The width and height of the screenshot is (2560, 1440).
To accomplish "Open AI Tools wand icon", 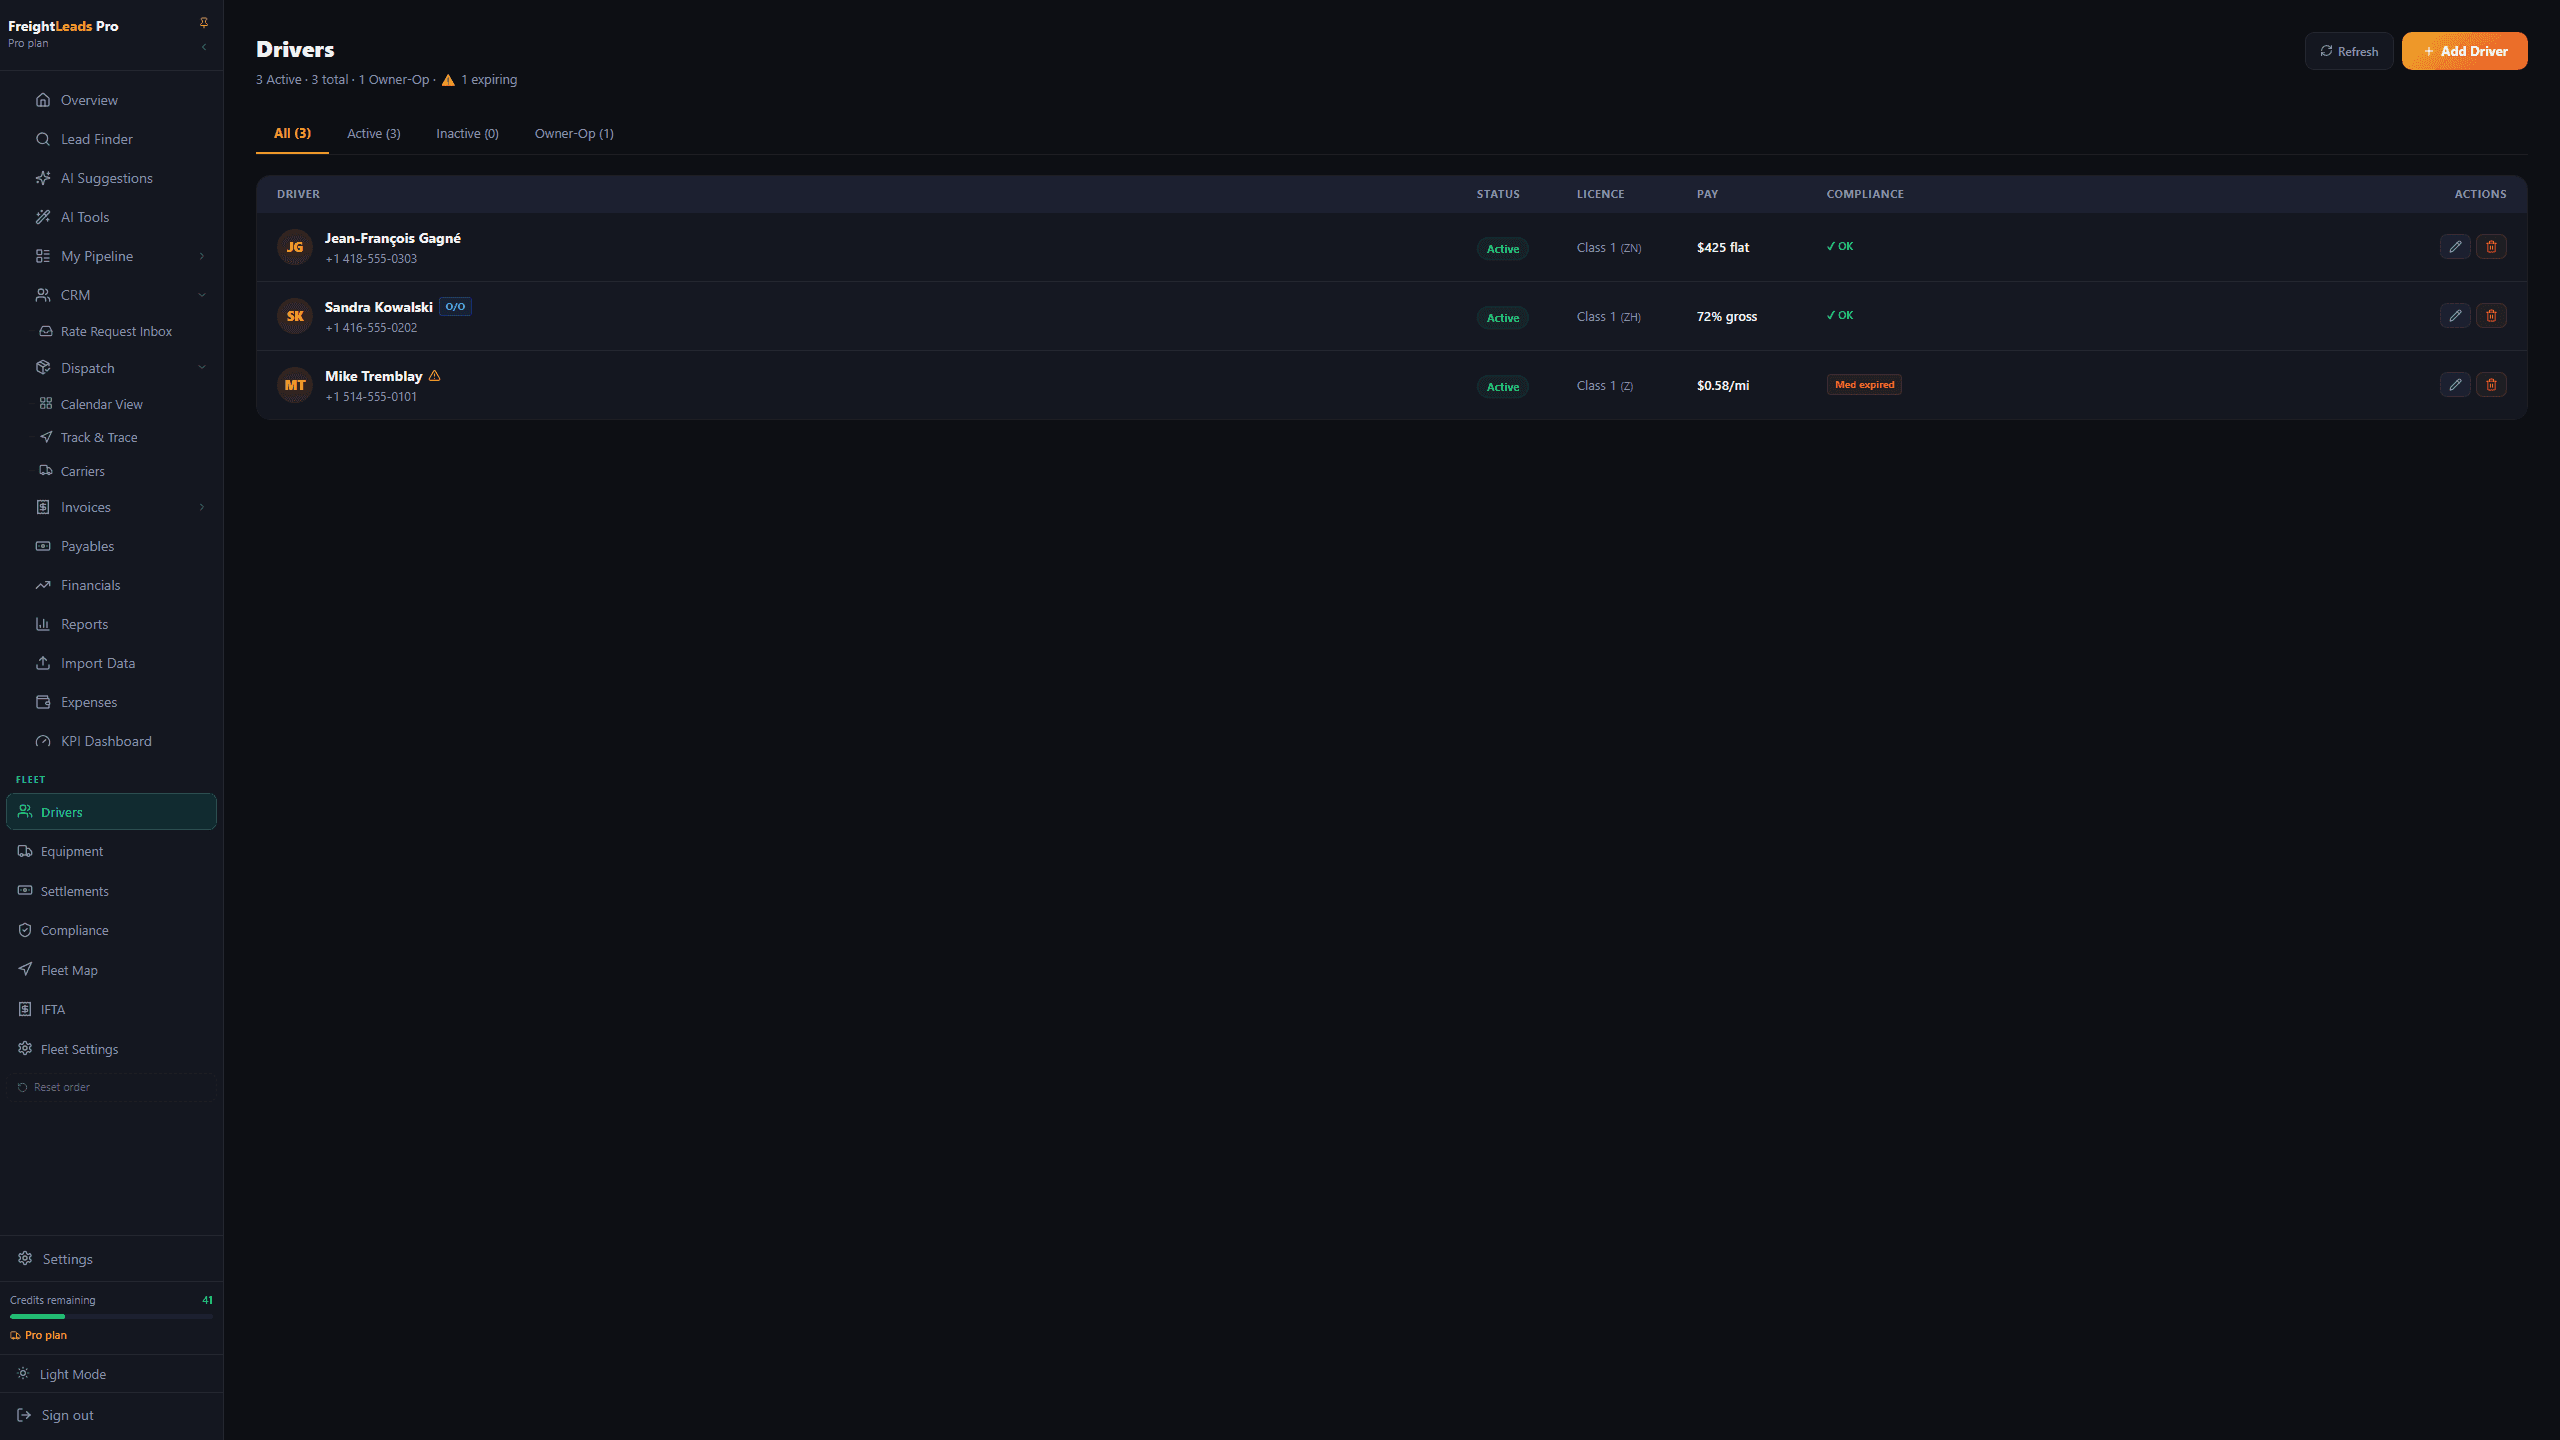I will [x=43, y=217].
